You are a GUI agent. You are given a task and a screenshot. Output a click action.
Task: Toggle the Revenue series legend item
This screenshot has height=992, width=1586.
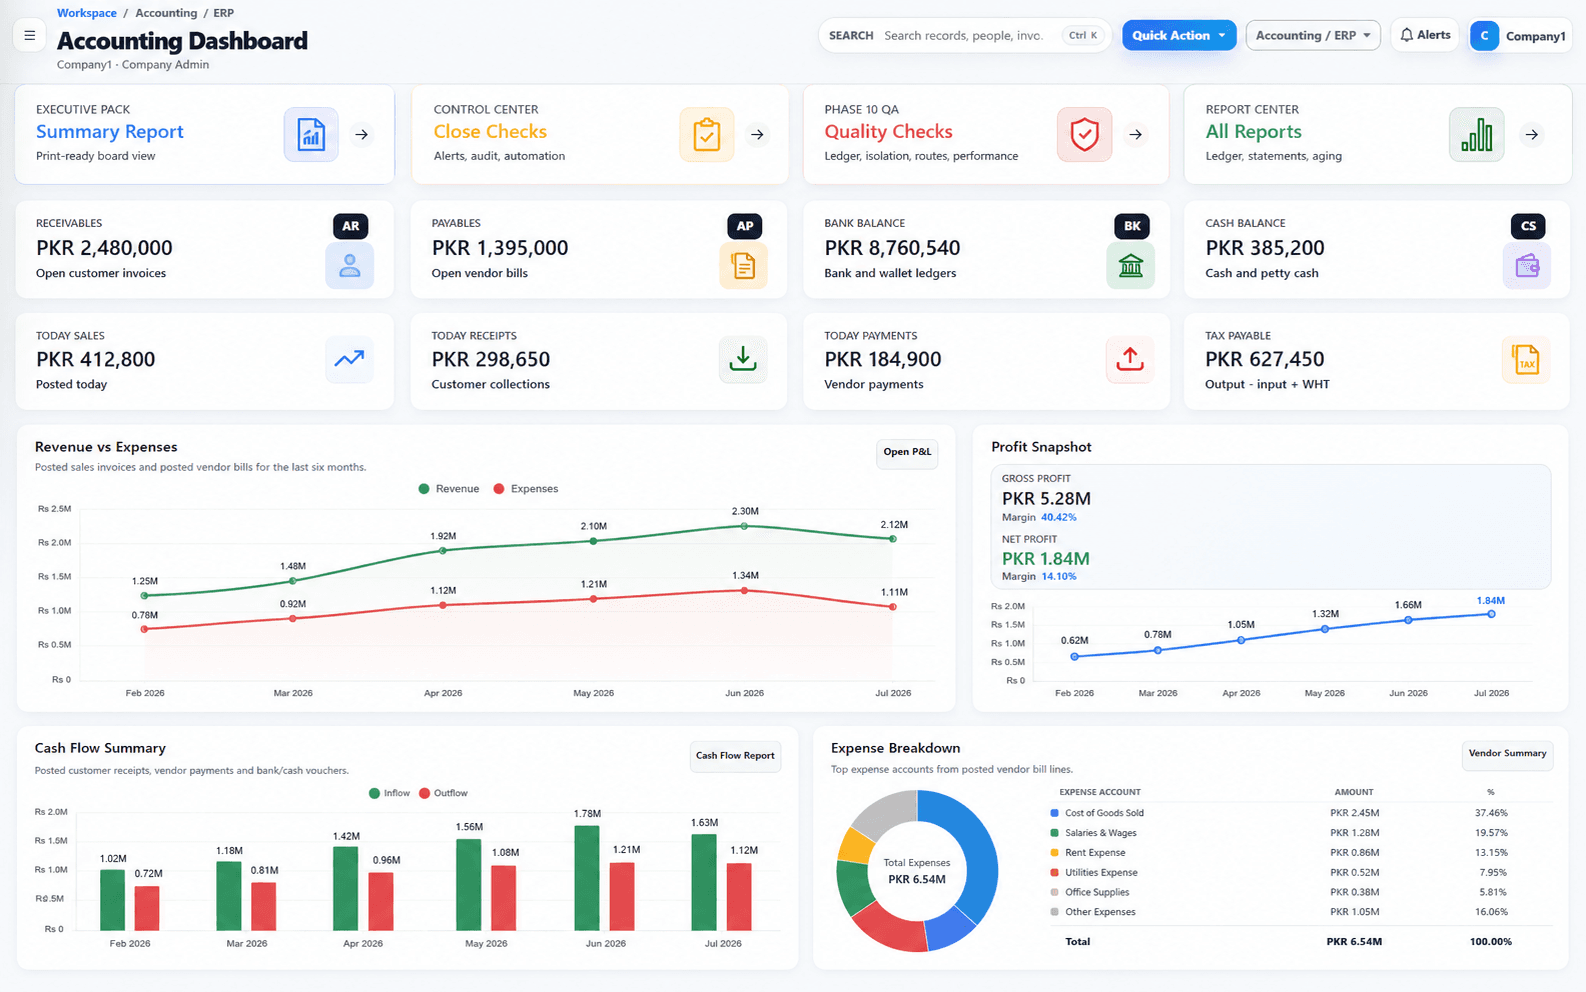[449, 489]
